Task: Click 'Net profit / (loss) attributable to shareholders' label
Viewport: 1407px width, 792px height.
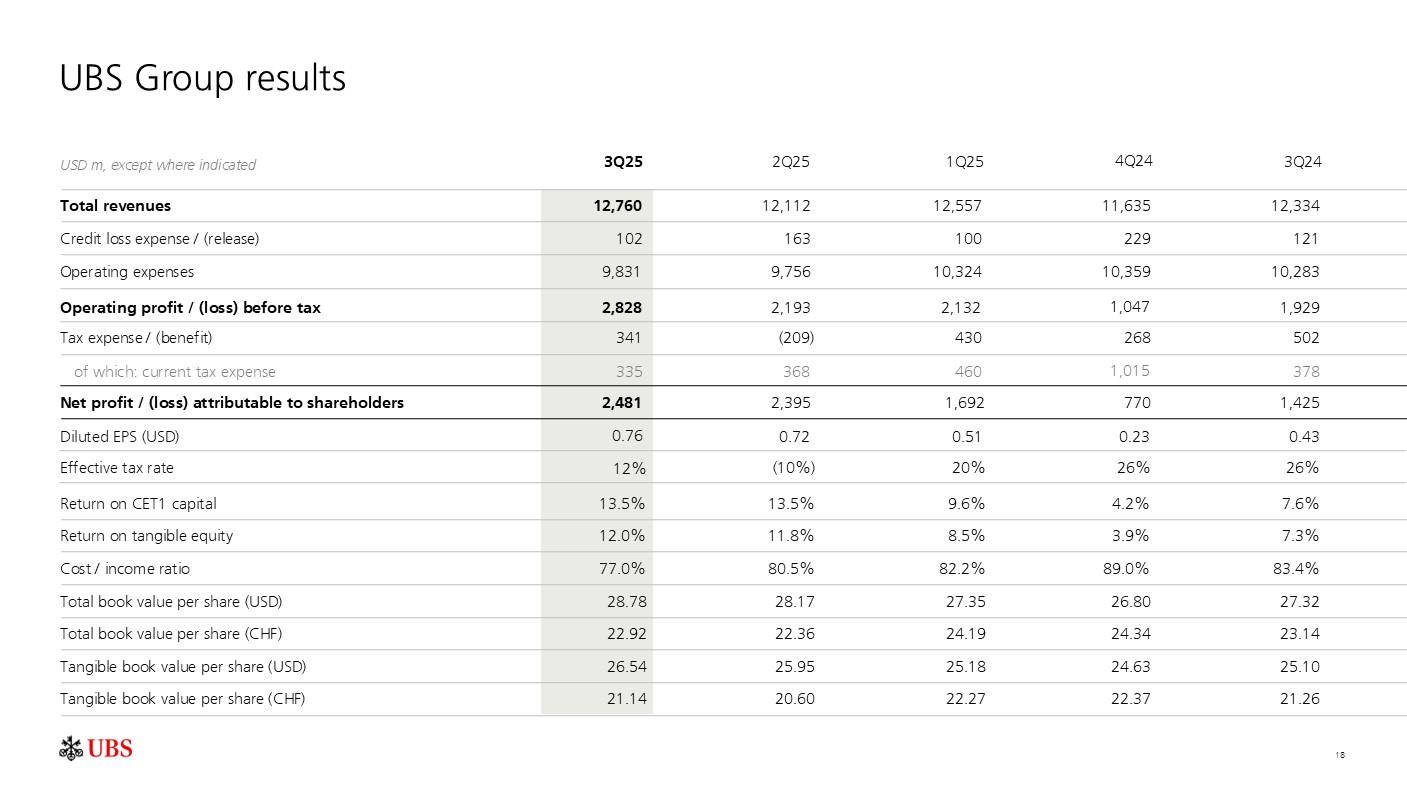Action: [x=232, y=403]
